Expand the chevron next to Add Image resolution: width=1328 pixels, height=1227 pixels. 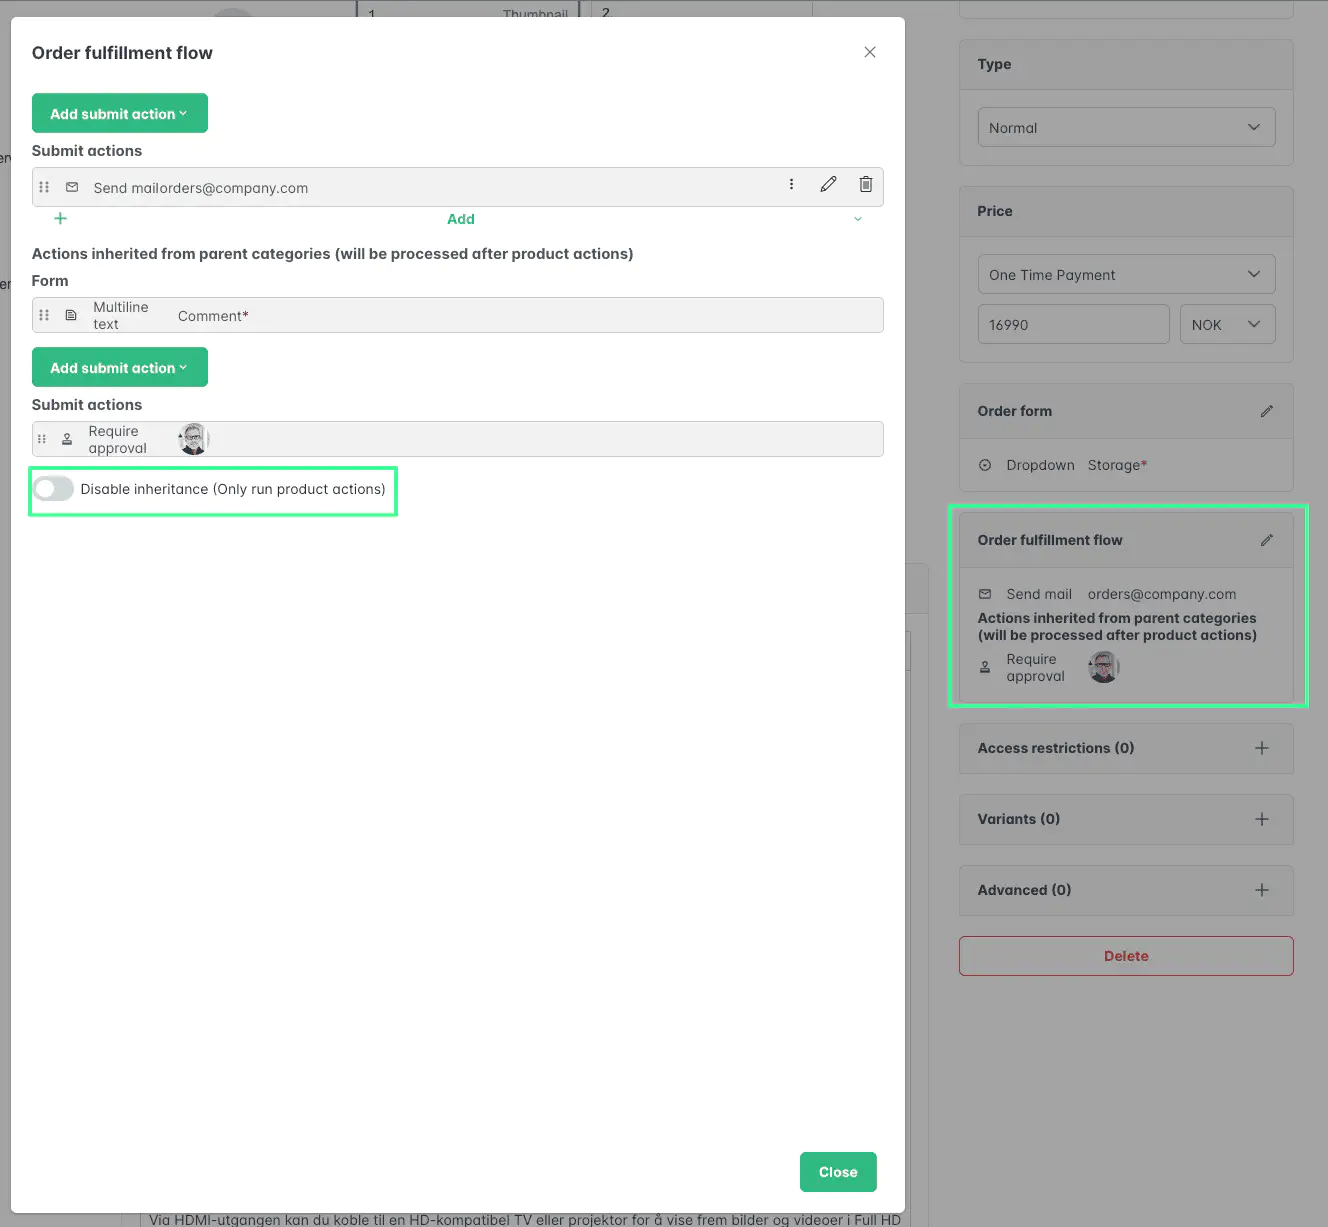coord(857,218)
